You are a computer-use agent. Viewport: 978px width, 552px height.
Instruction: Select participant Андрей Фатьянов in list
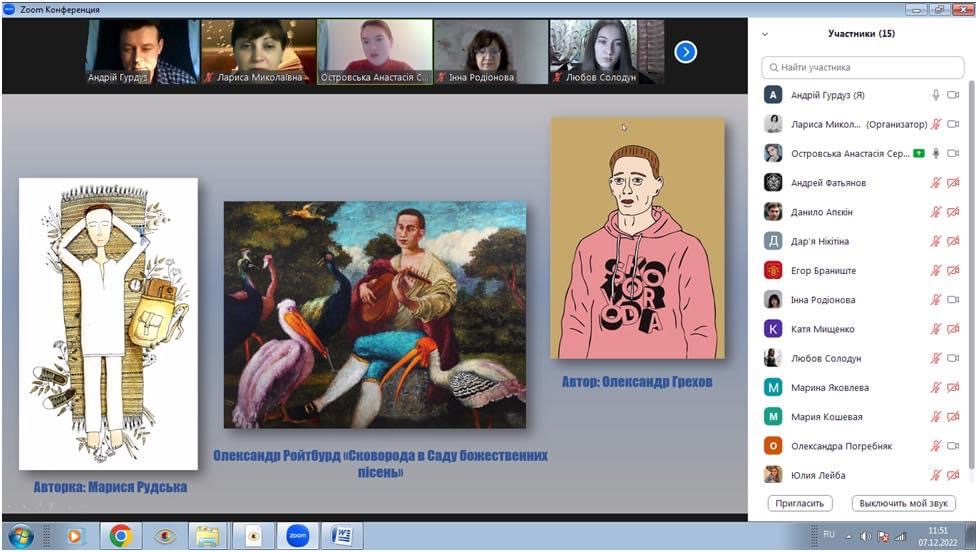863,183
